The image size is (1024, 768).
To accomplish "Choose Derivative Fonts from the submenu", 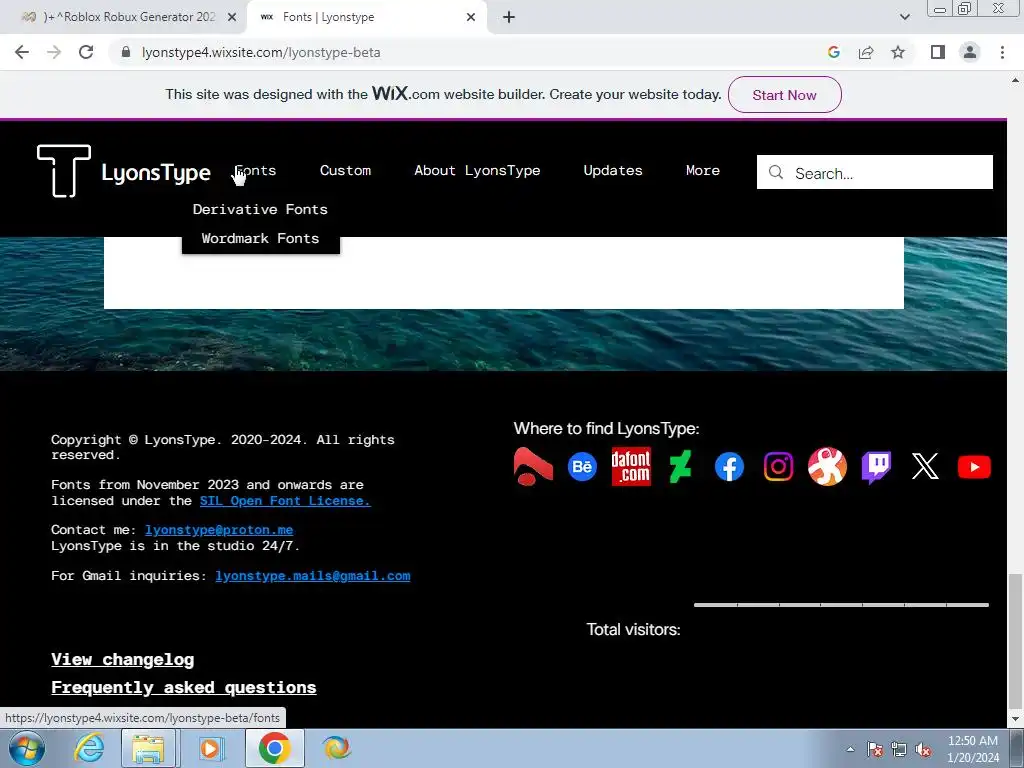I will click(260, 209).
